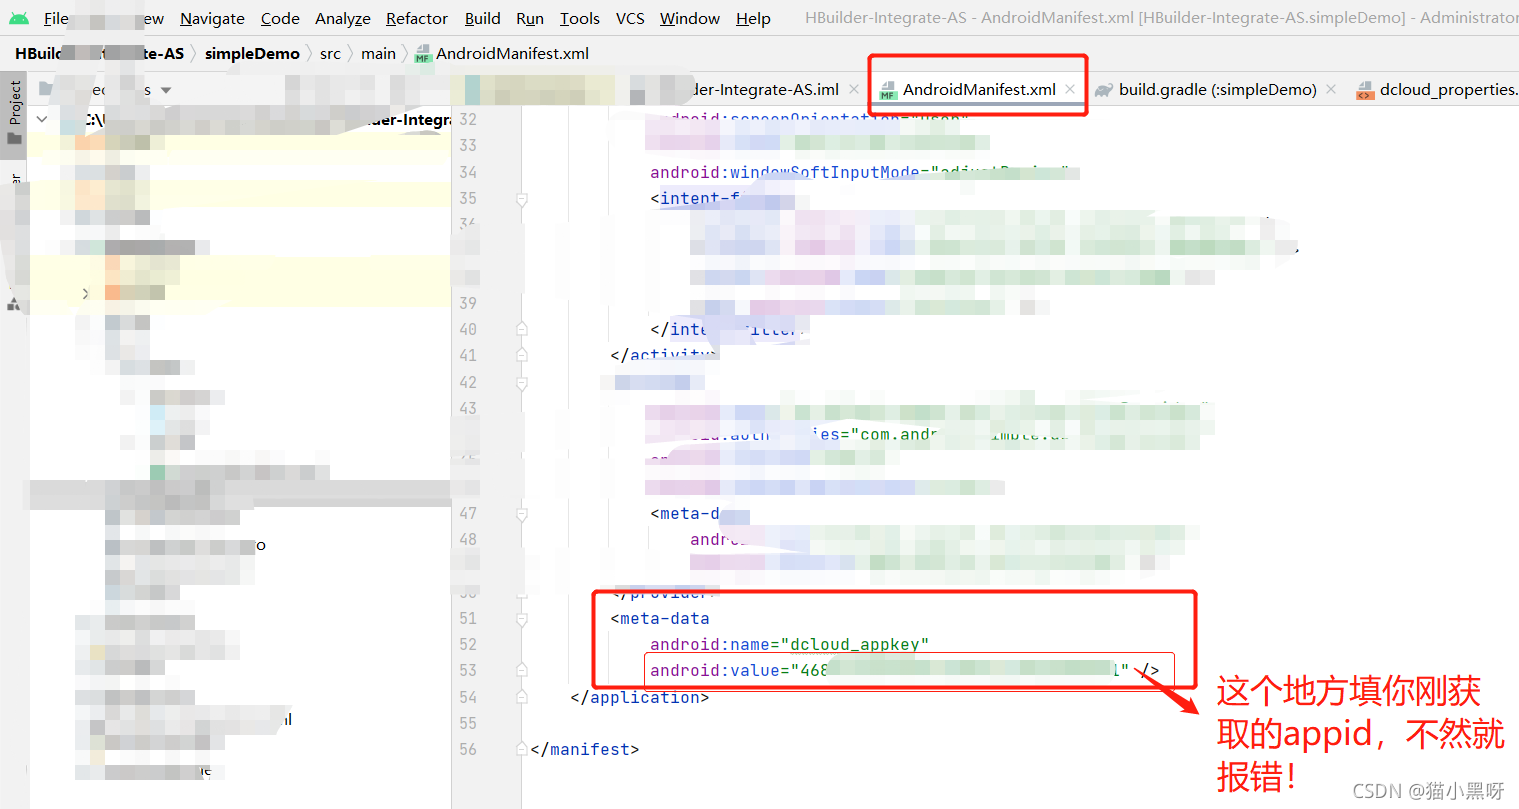1519x809 pixels.
Task: Select main in the breadcrumb bar
Action: (378, 53)
